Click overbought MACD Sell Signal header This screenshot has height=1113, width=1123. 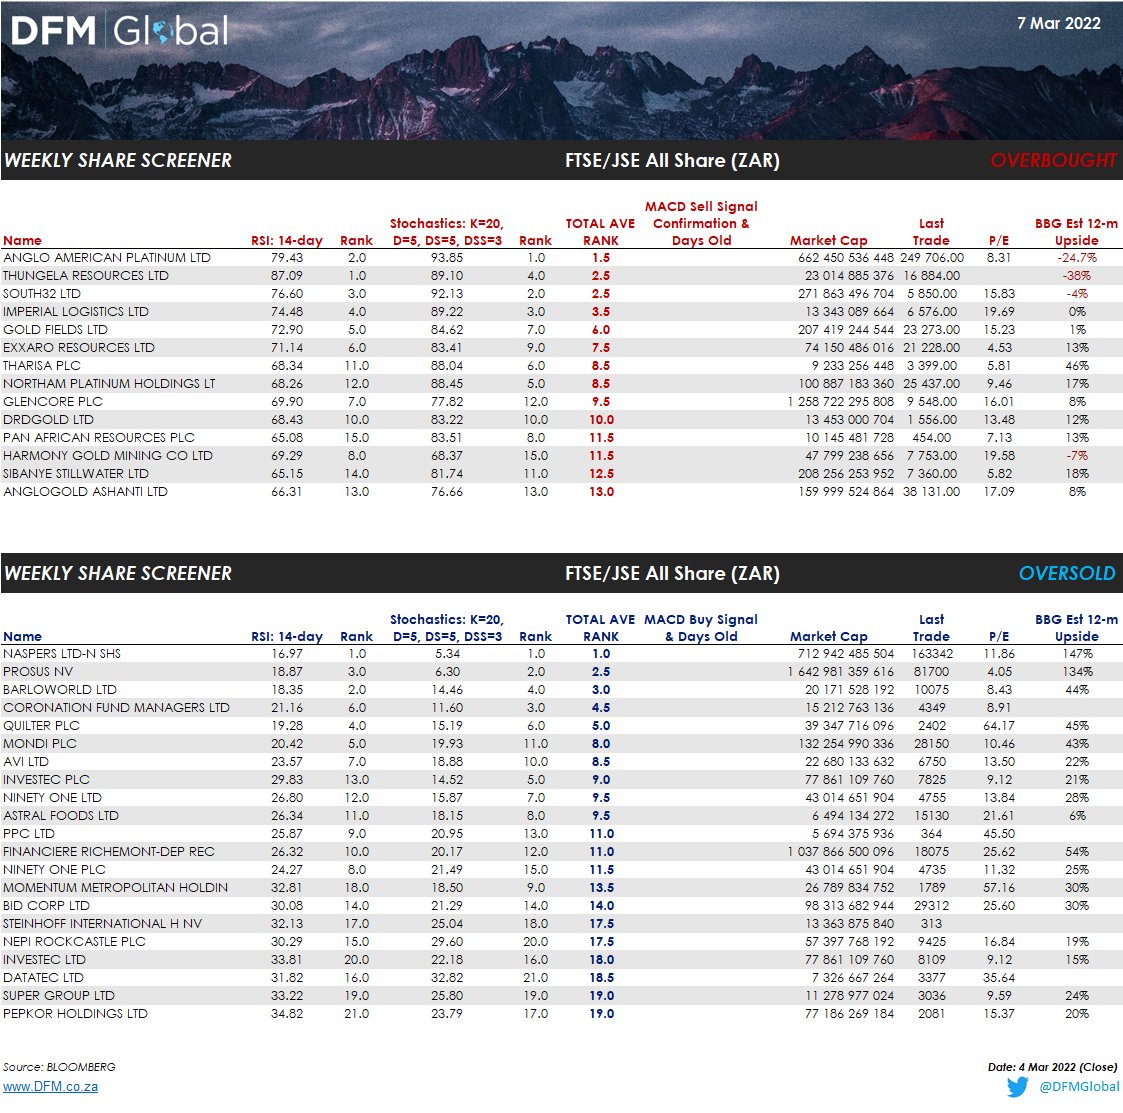click(701, 223)
